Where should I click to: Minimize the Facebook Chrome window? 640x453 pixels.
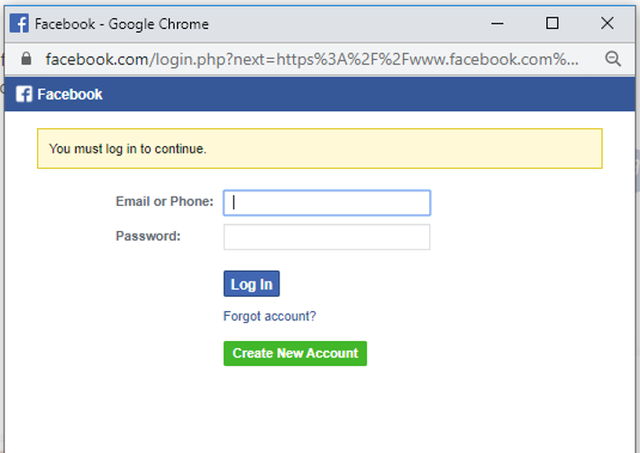tap(497, 23)
